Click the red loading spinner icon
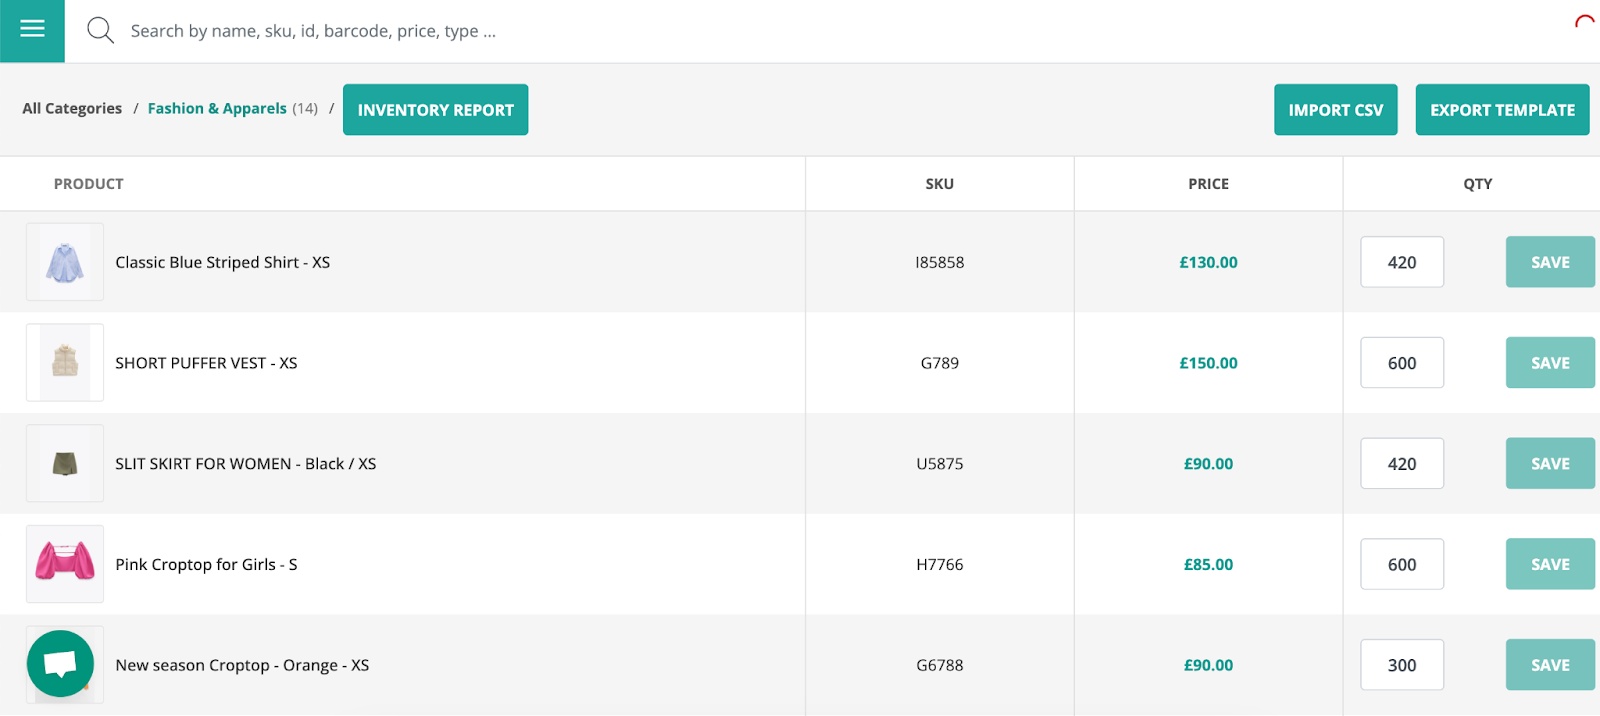Screen dimensions: 1600x716 (x=1584, y=21)
